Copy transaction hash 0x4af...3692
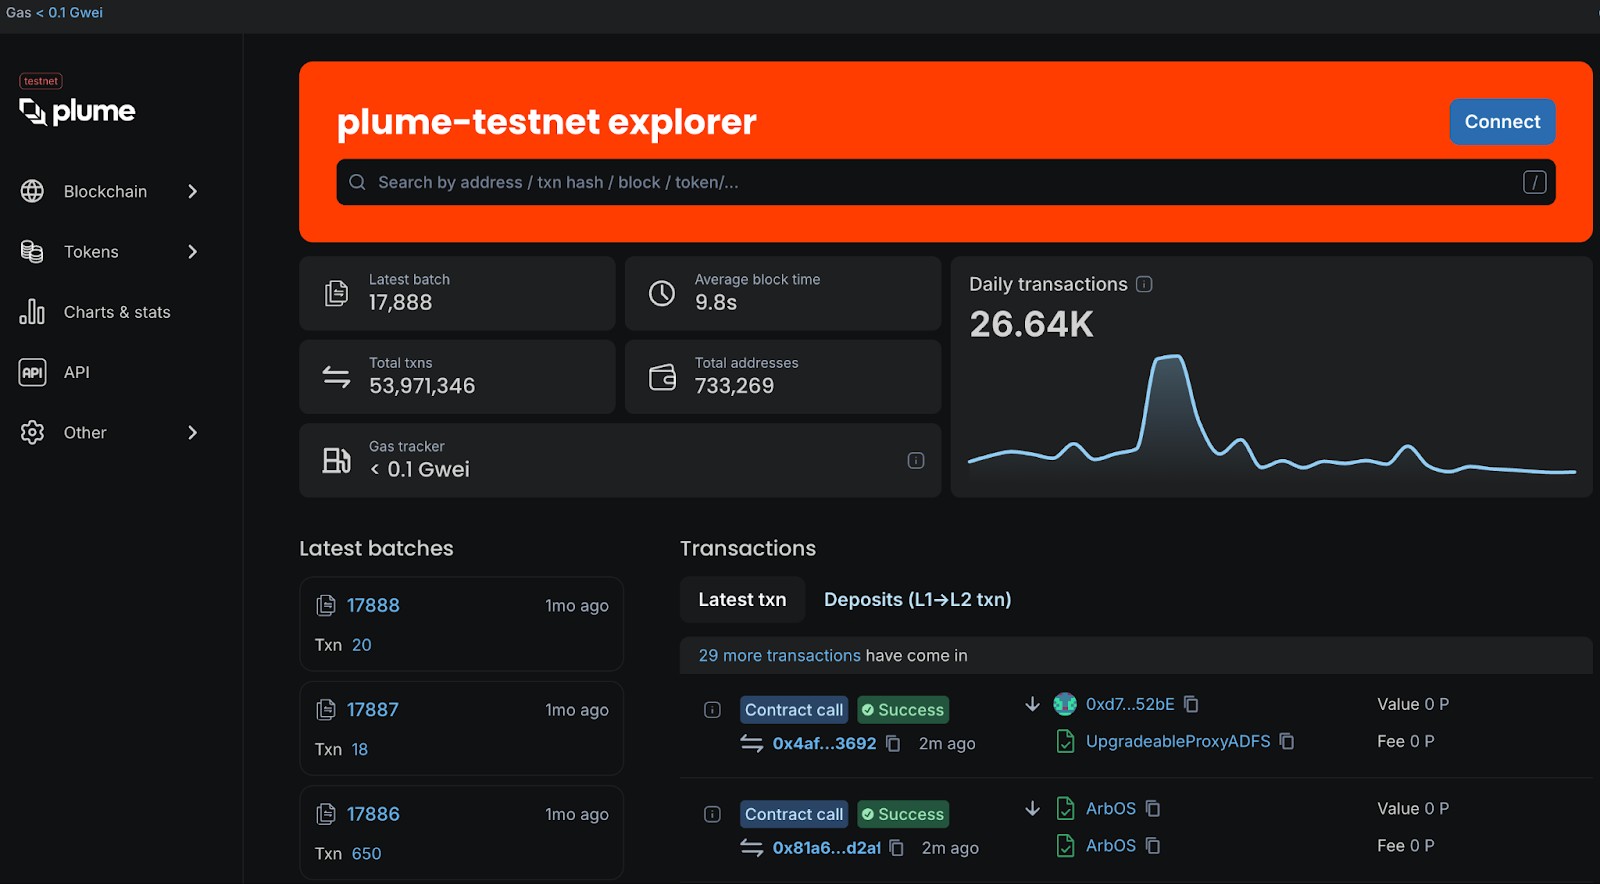Screen dimensions: 1600x884 pos(893,743)
